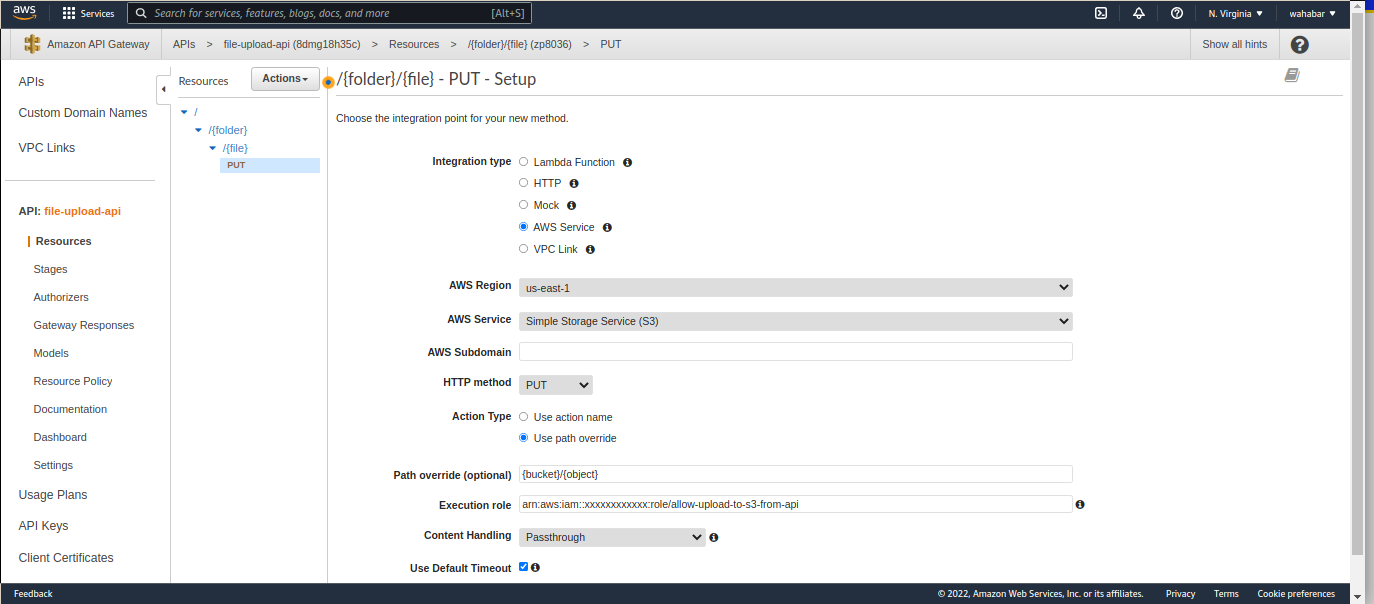Click the Path override input field

click(795, 474)
